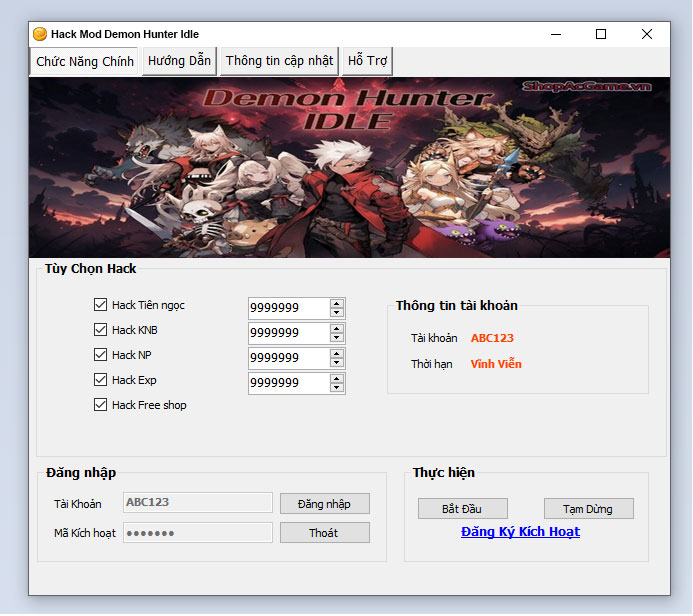The height and width of the screenshot is (616, 693).
Task: Disable the Hack Exp checkbox
Action: [x=100, y=380]
